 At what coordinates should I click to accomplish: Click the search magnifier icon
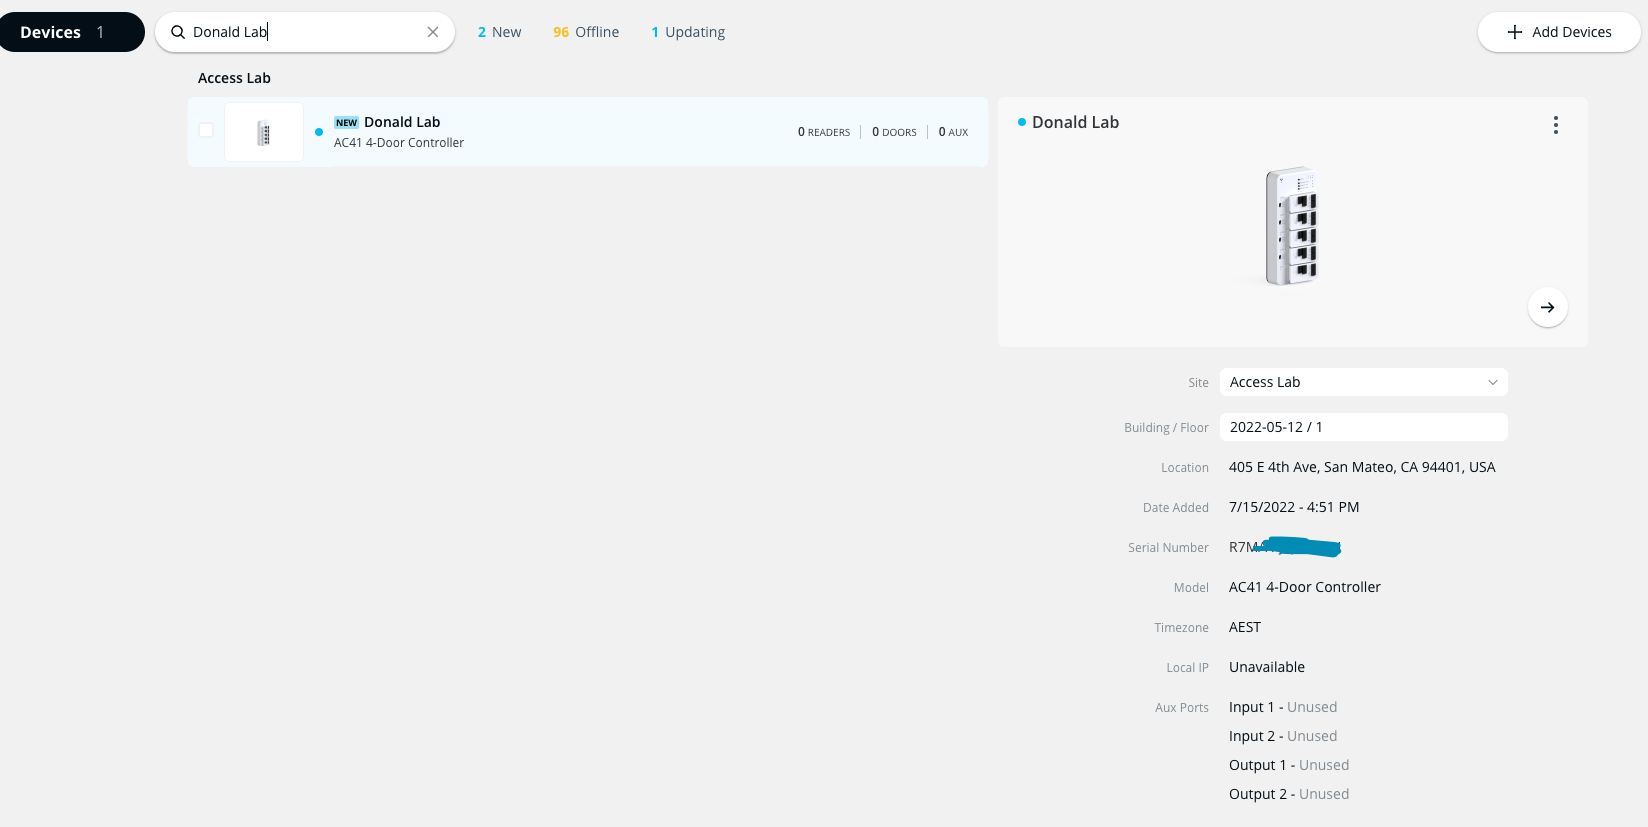[178, 32]
